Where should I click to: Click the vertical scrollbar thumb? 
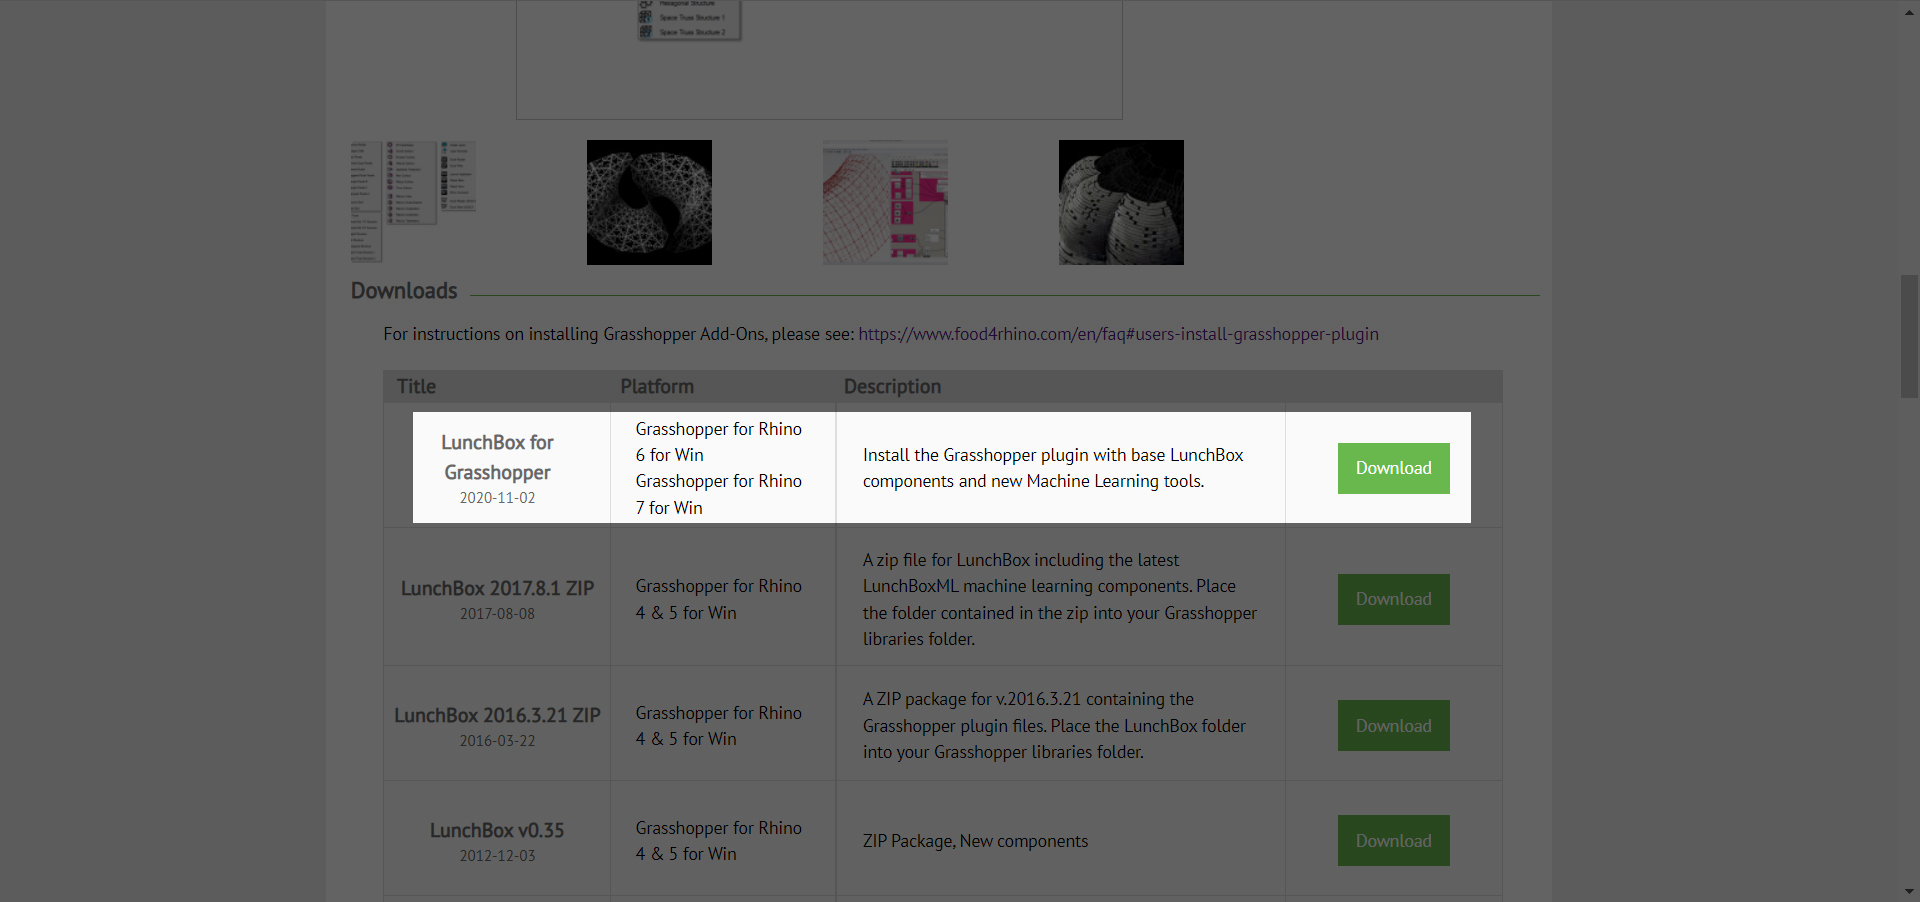click(x=1909, y=336)
